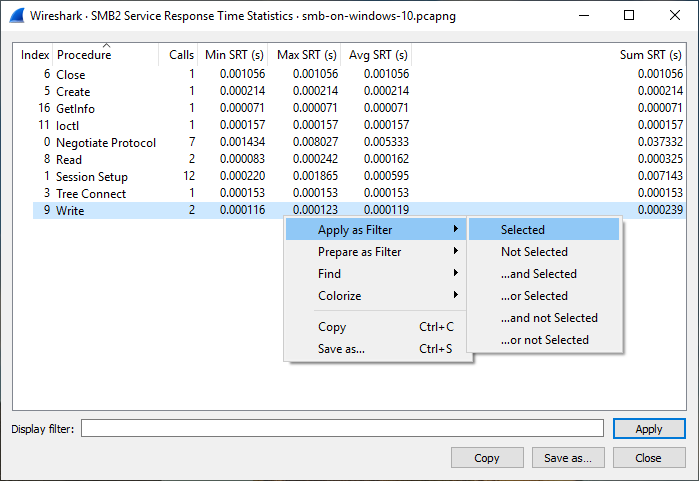This screenshot has width=699, height=481.
Task: Select the Negotiate Protocol row
Action: point(106,143)
